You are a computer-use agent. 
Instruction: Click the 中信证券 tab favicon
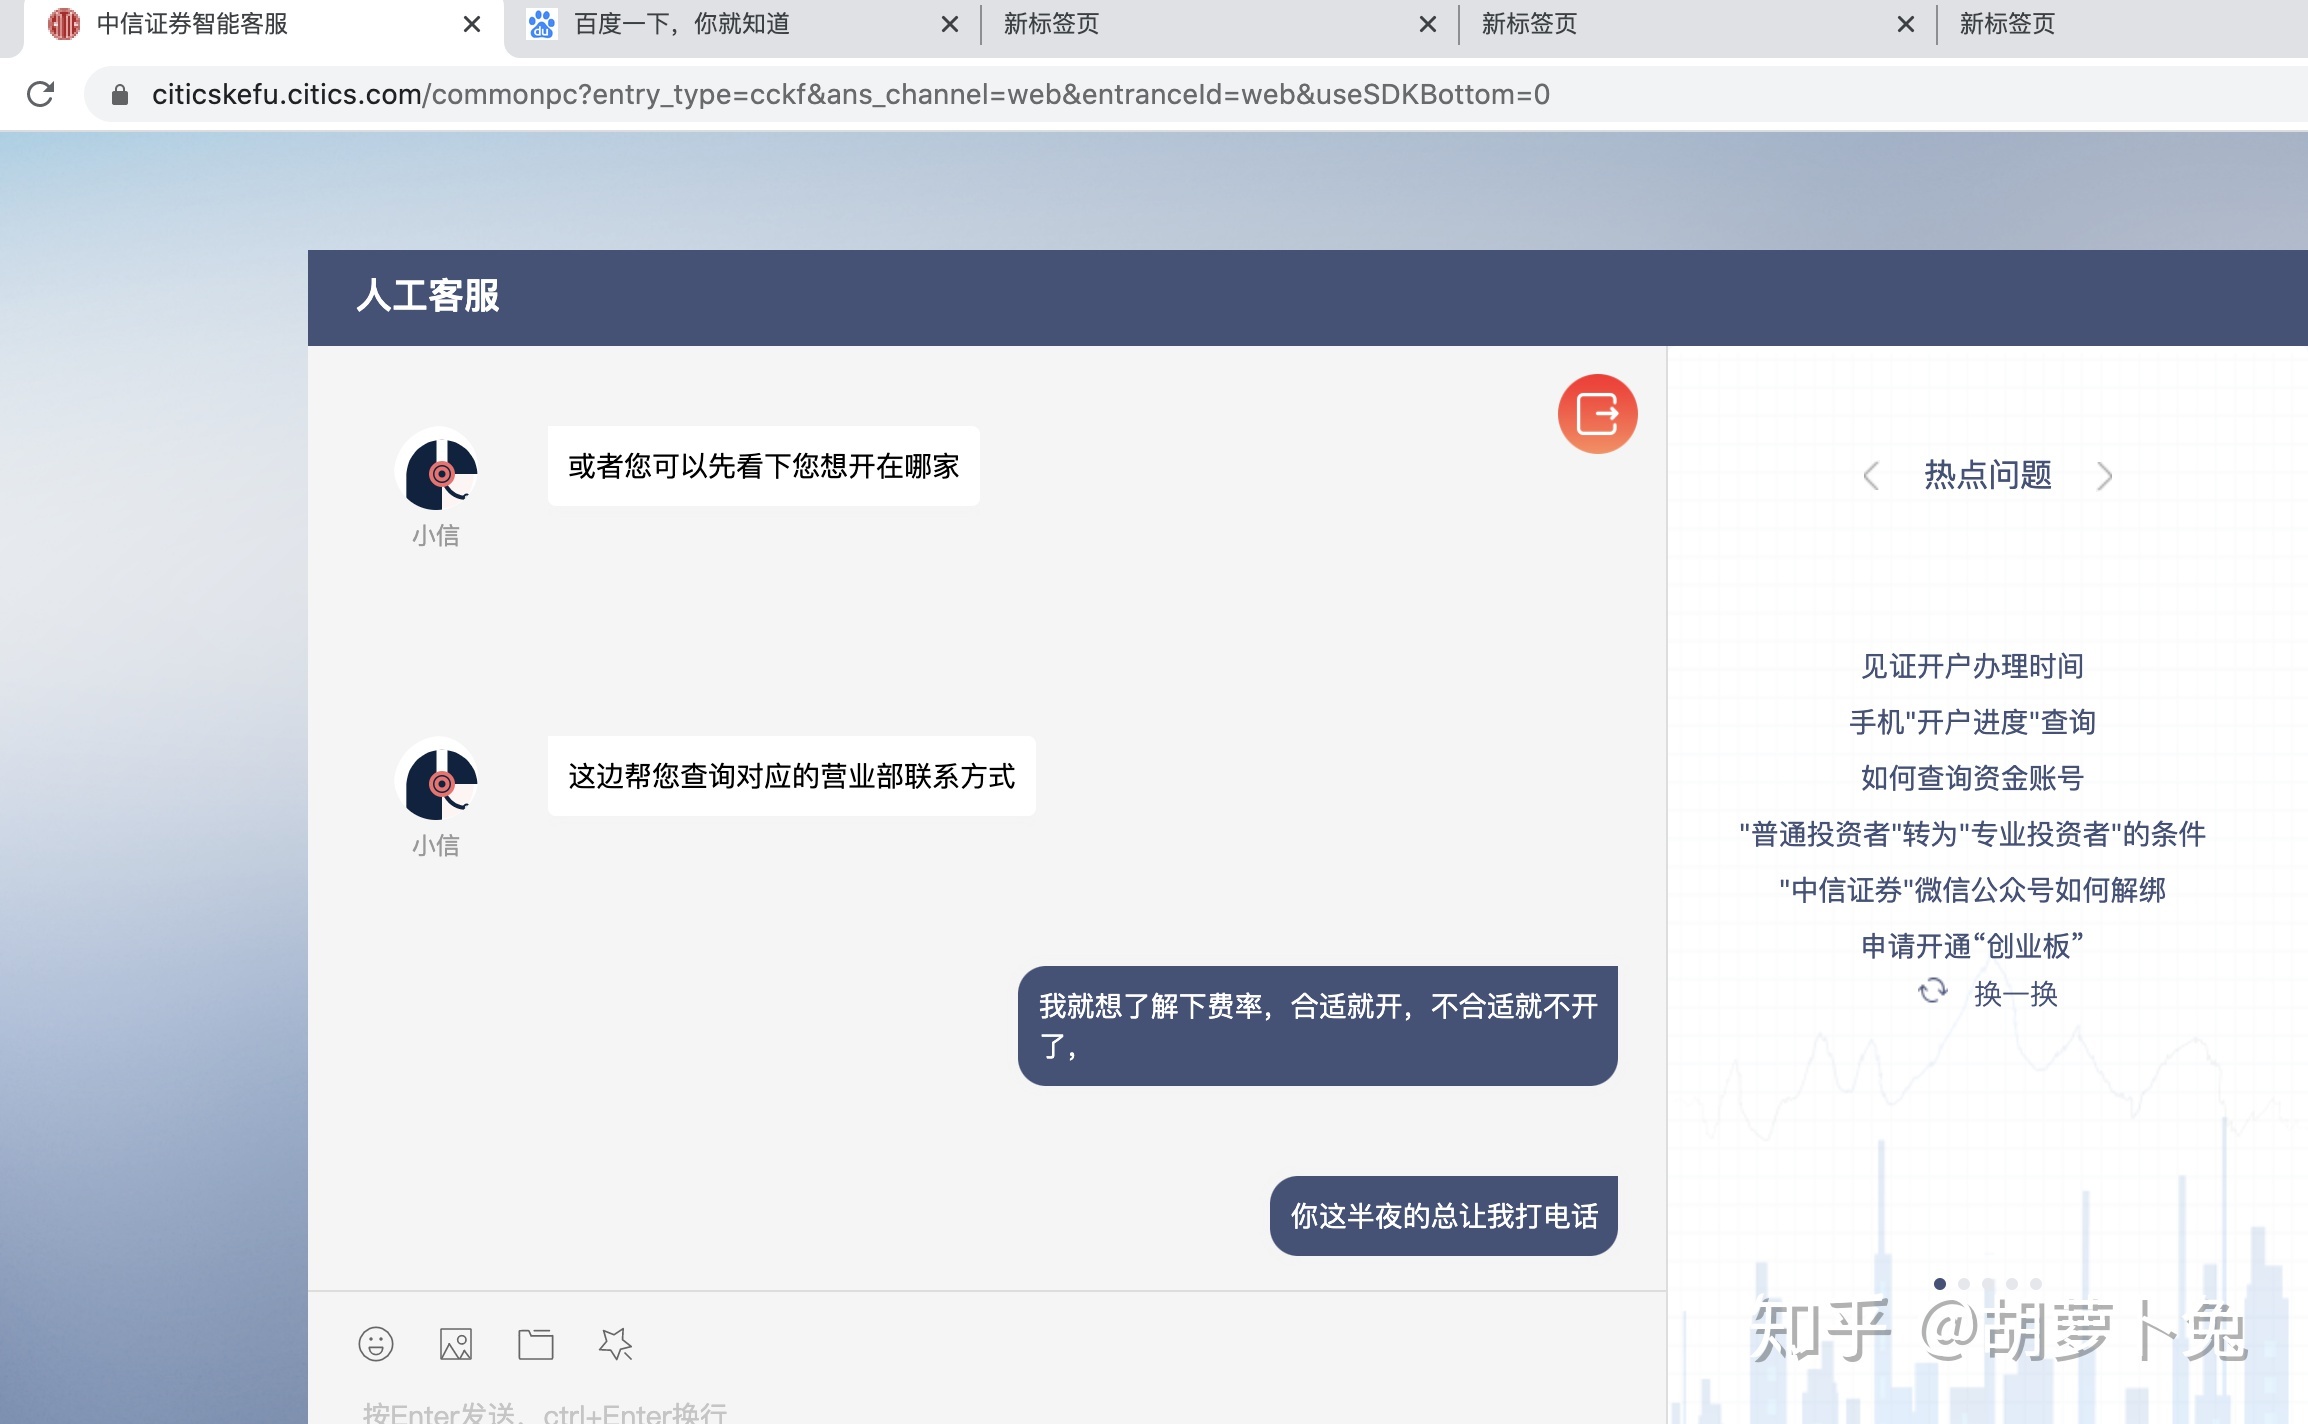[x=64, y=24]
